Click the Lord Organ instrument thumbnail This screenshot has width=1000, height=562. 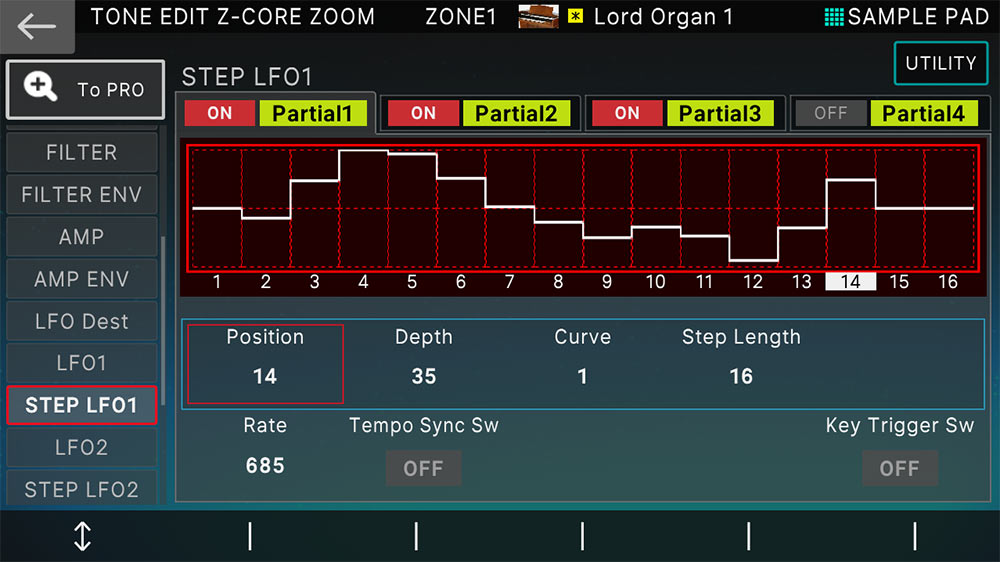[x=538, y=17]
